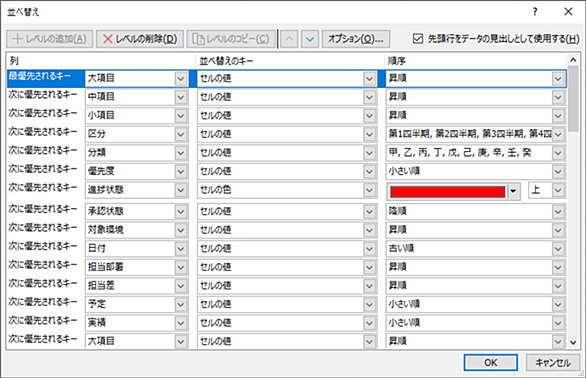Open column dropdown in the 最優先されるキー row
Screen dimensions: 586x378
(x=181, y=79)
